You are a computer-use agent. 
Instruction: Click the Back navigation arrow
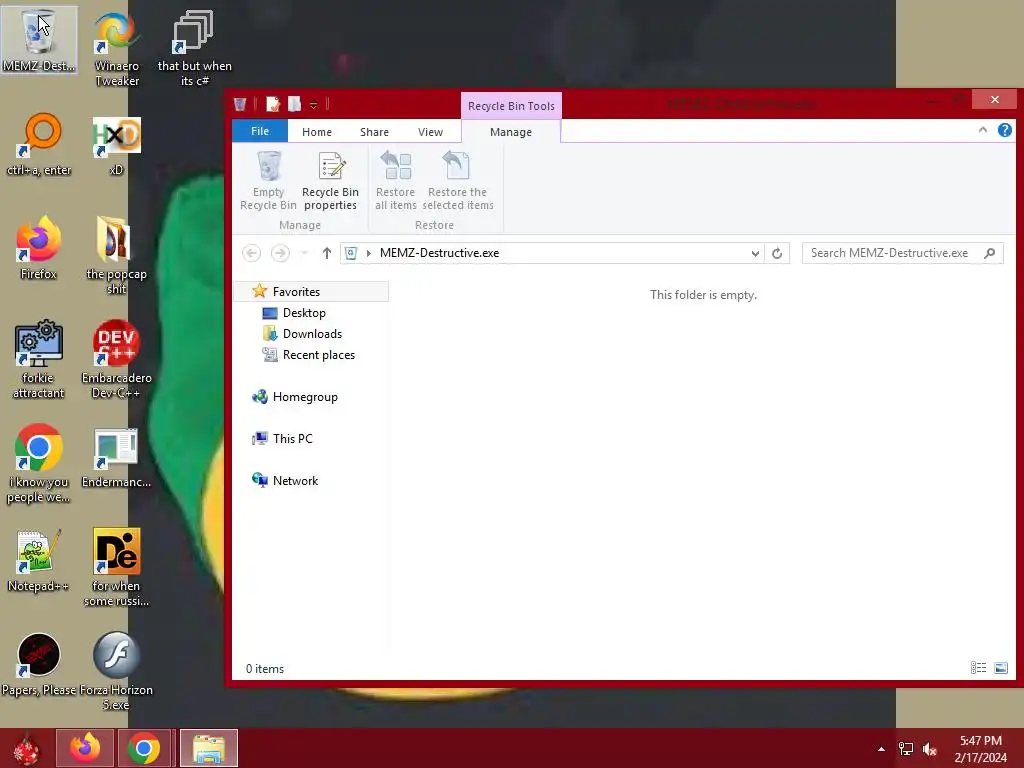(251, 253)
